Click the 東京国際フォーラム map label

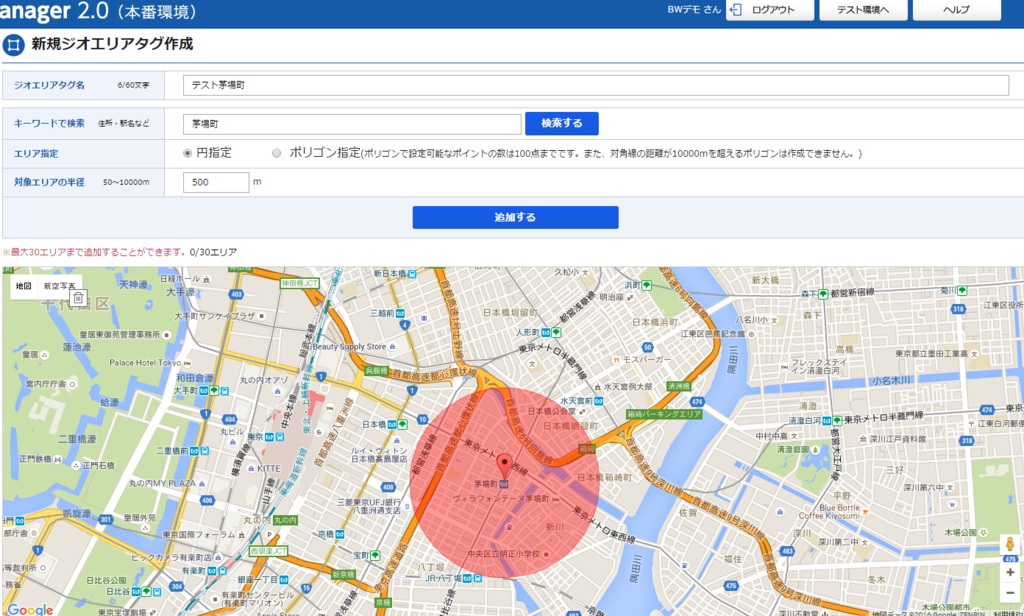point(199,535)
